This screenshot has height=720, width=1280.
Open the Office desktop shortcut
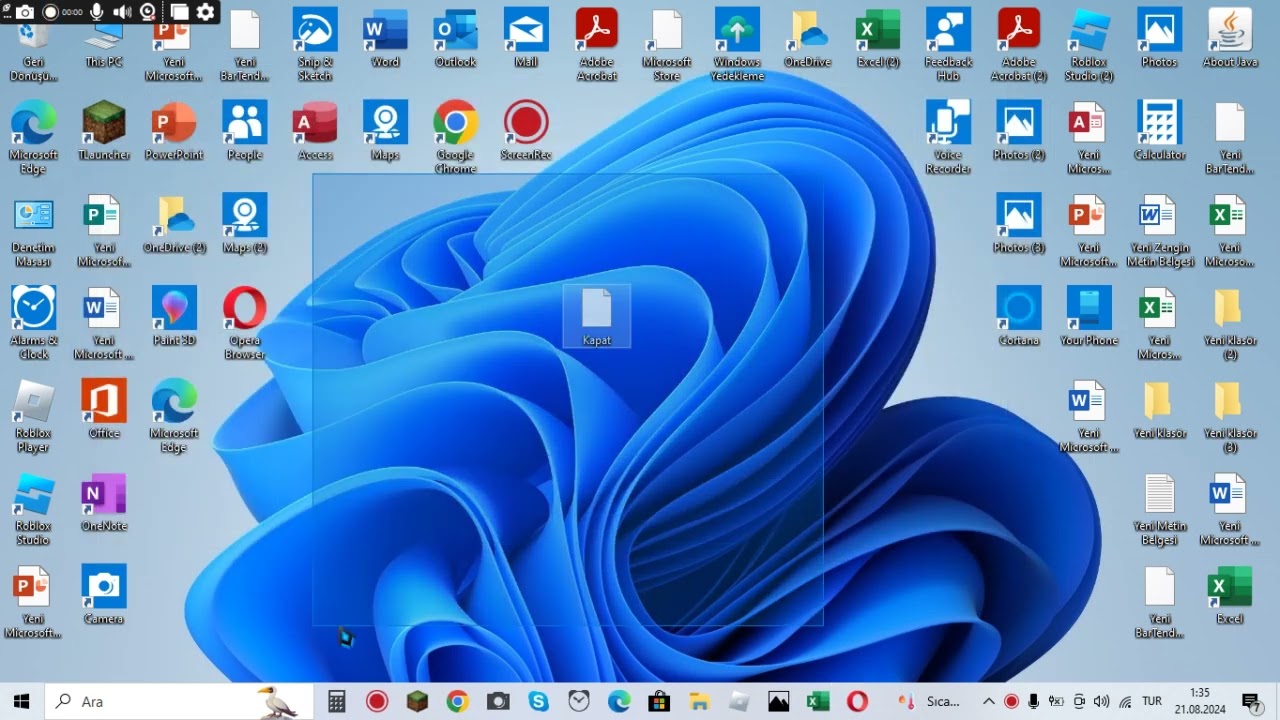(x=103, y=410)
